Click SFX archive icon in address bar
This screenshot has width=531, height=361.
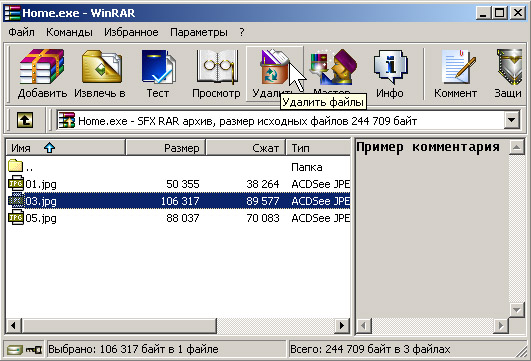pyautogui.click(x=66, y=120)
